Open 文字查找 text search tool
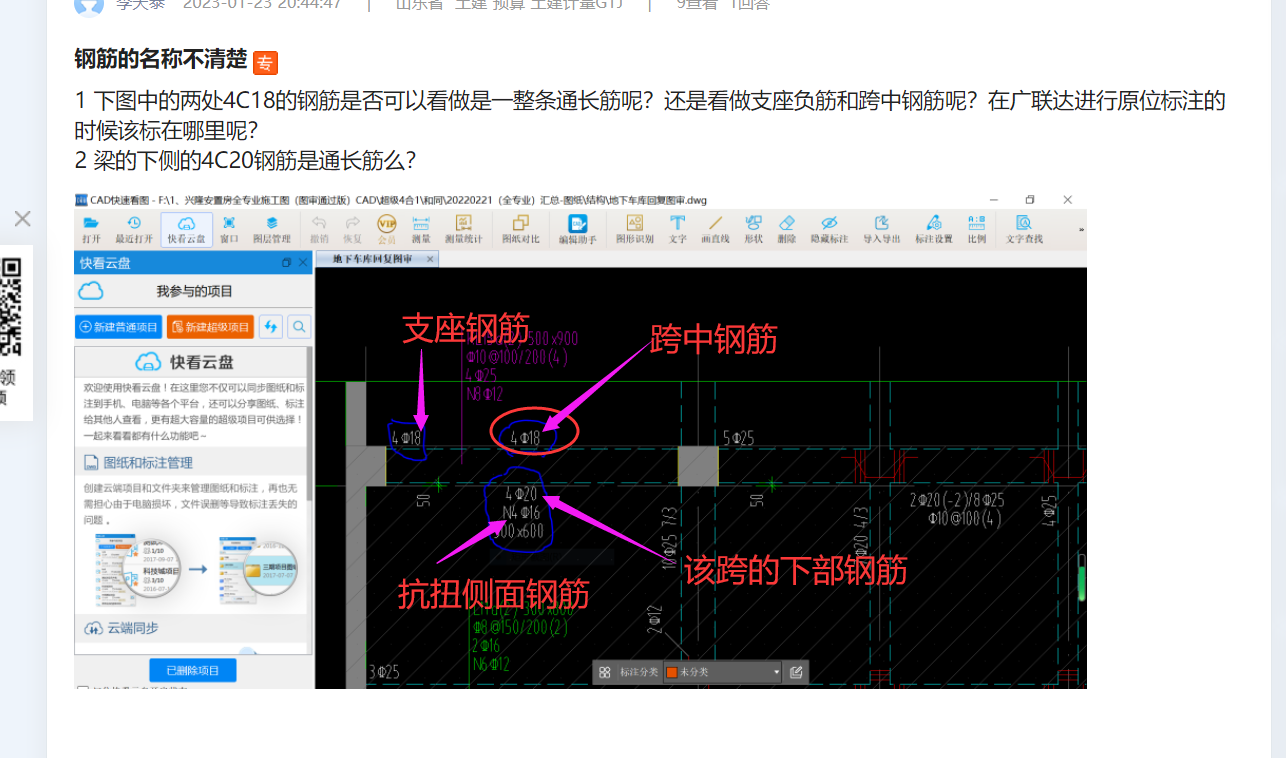The width and height of the screenshot is (1286, 758). [x=1024, y=229]
